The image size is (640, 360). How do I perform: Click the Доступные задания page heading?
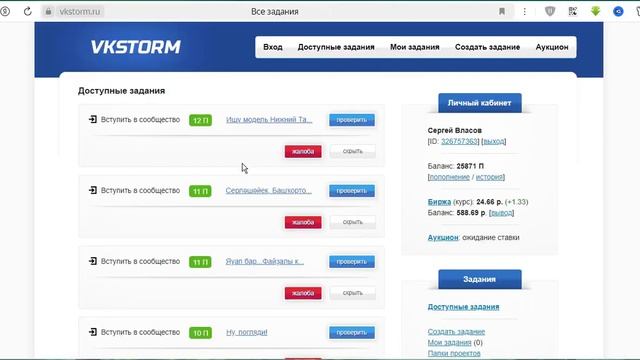pos(121,91)
